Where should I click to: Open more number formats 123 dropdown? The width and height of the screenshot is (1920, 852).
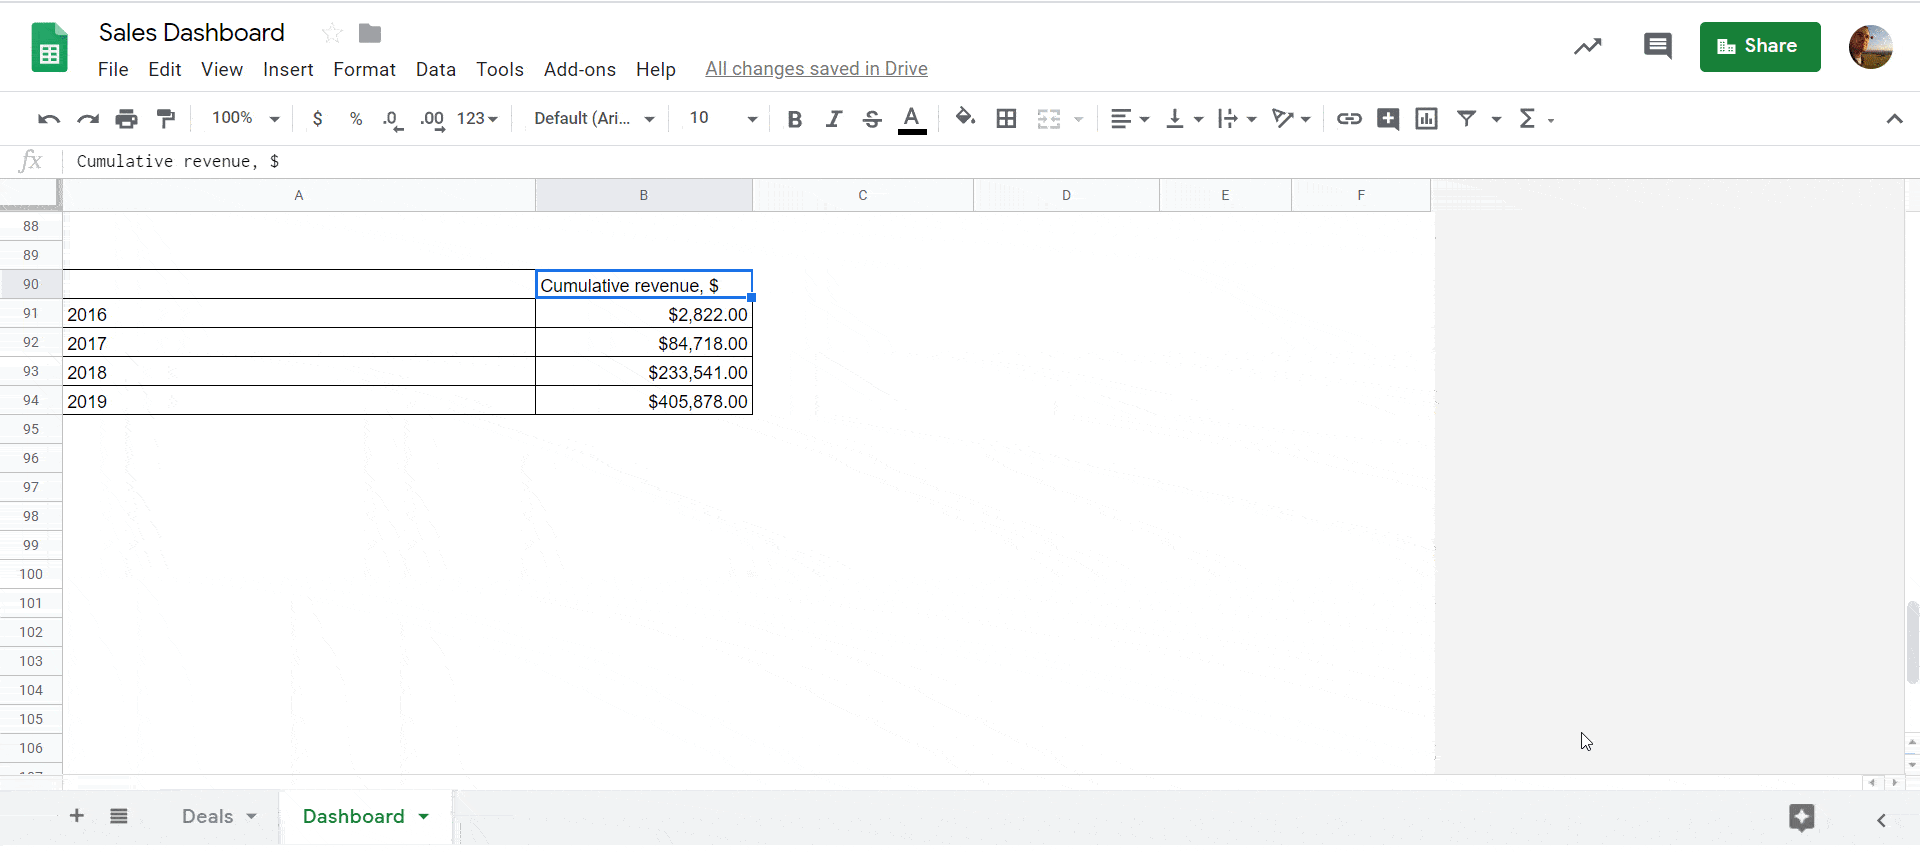[477, 118]
